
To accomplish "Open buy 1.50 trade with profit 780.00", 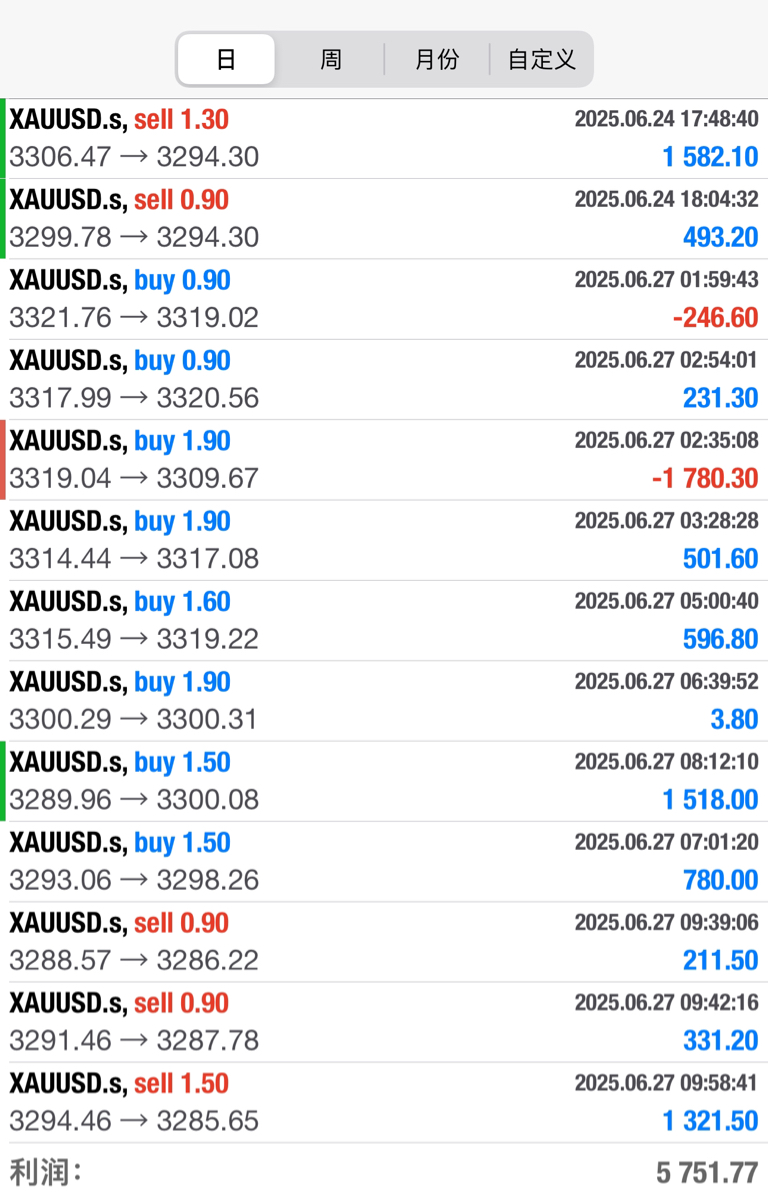I will (384, 862).
